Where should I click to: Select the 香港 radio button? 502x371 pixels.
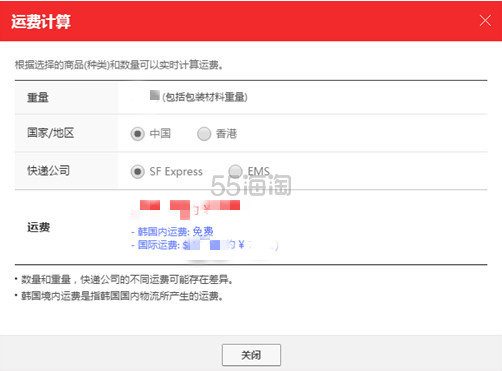[x=204, y=134]
